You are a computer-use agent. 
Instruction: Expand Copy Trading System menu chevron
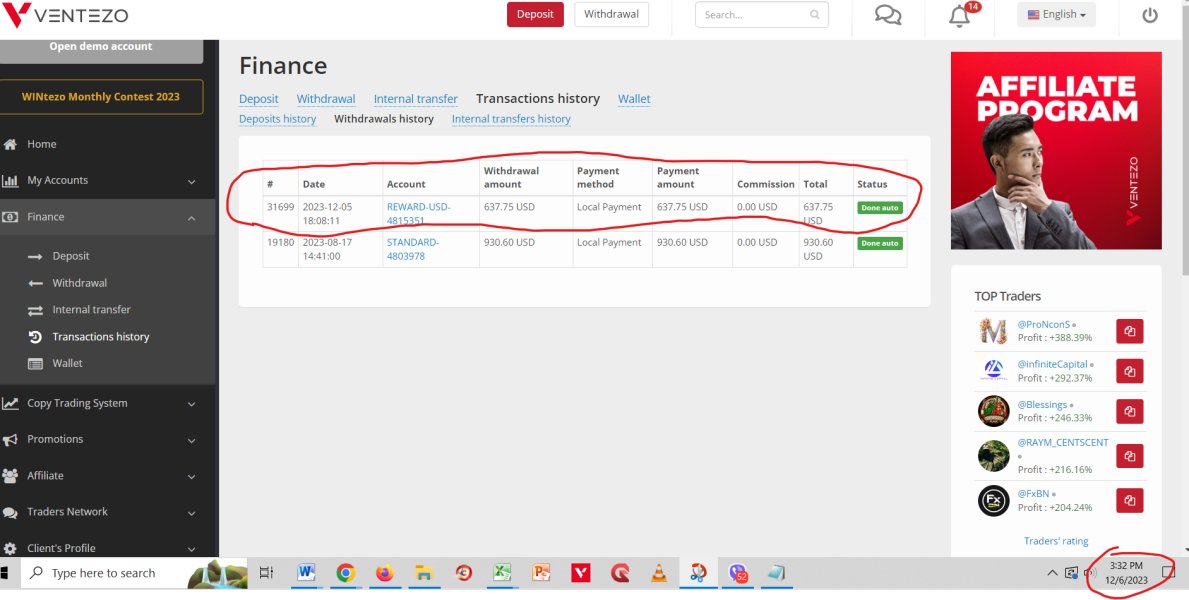(191, 405)
